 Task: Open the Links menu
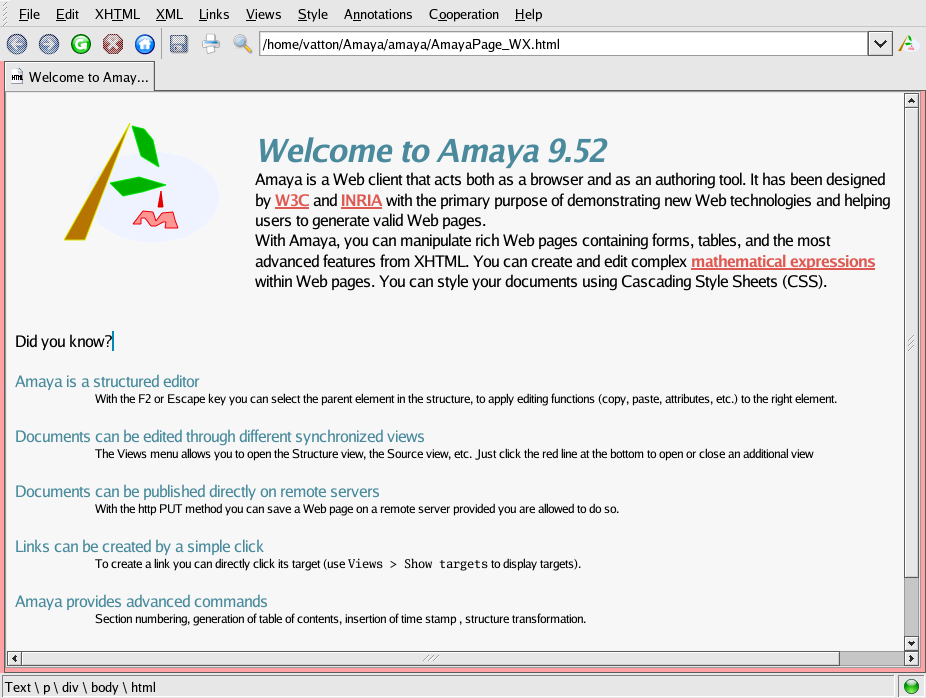tap(214, 14)
